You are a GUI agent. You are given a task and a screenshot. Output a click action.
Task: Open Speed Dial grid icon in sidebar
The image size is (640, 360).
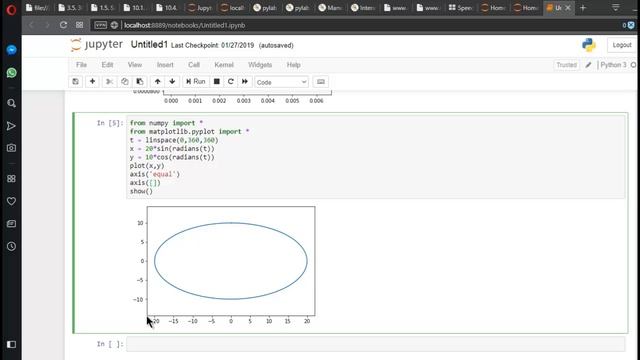coord(11,179)
